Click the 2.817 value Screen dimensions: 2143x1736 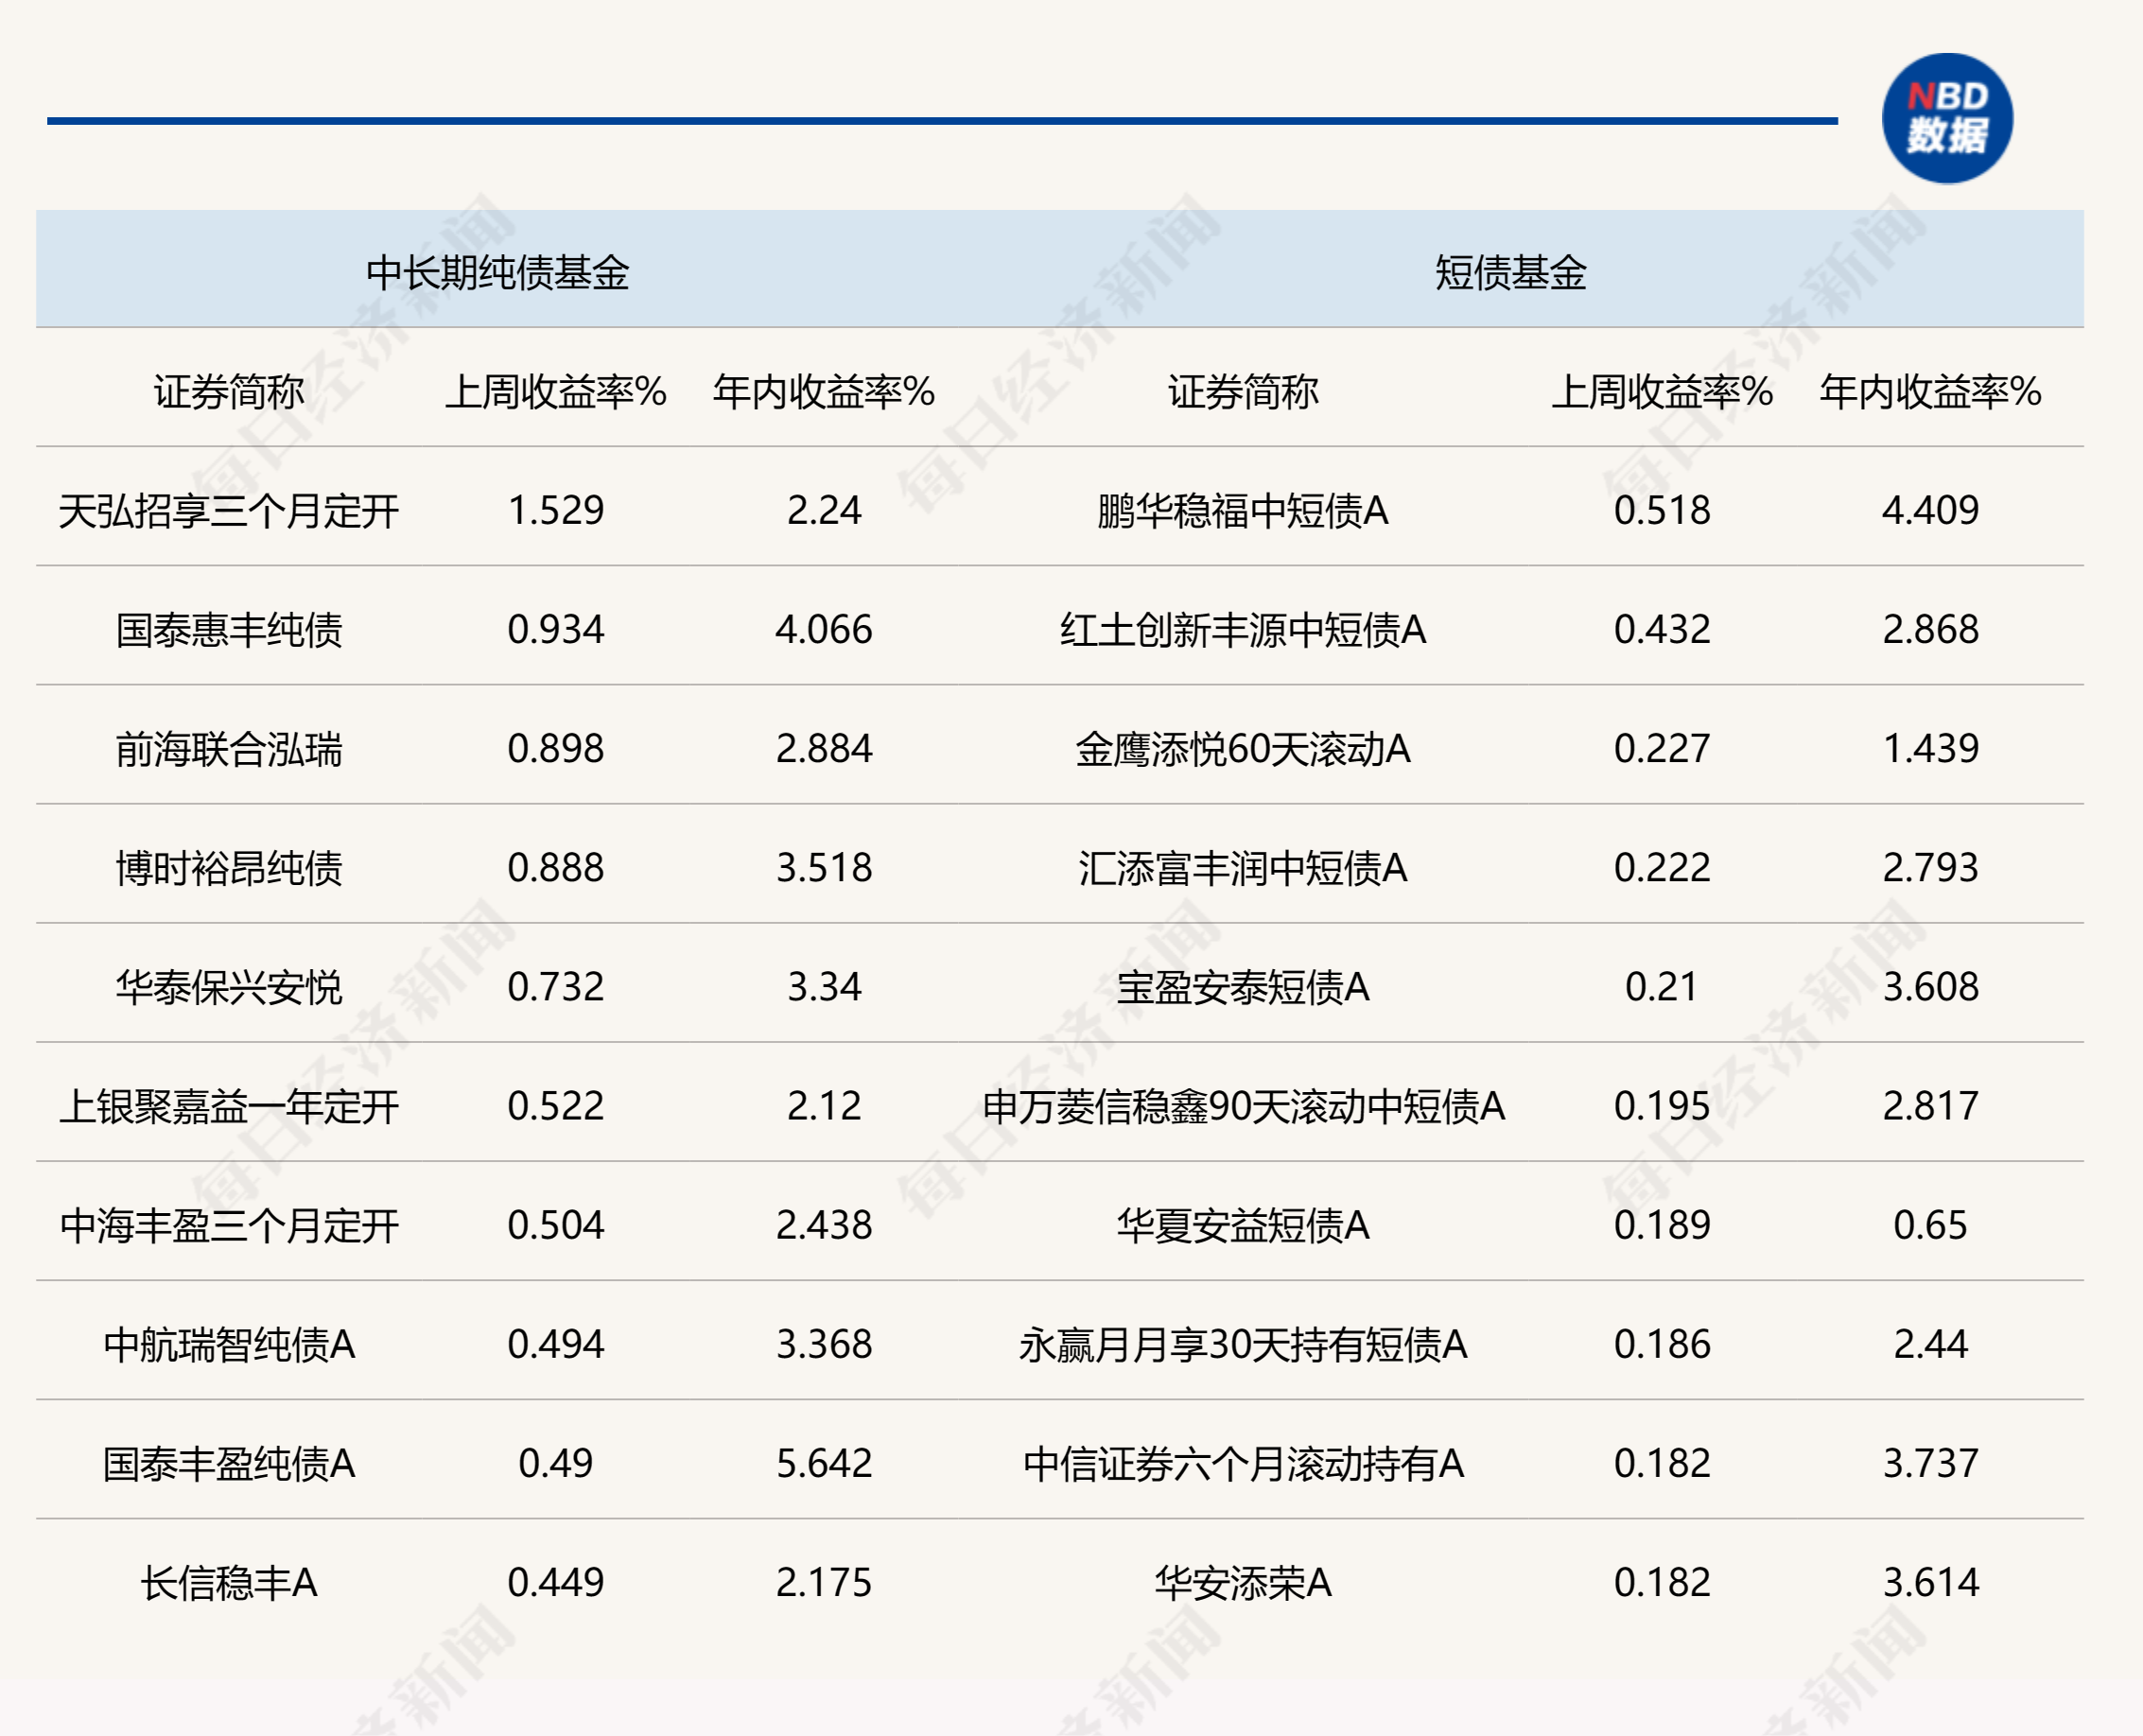tap(1930, 1105)
